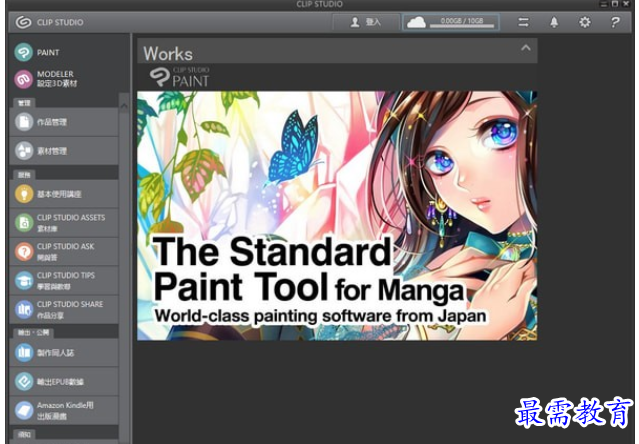Click the CLIP STUDIO logo icon

(23, 22)
